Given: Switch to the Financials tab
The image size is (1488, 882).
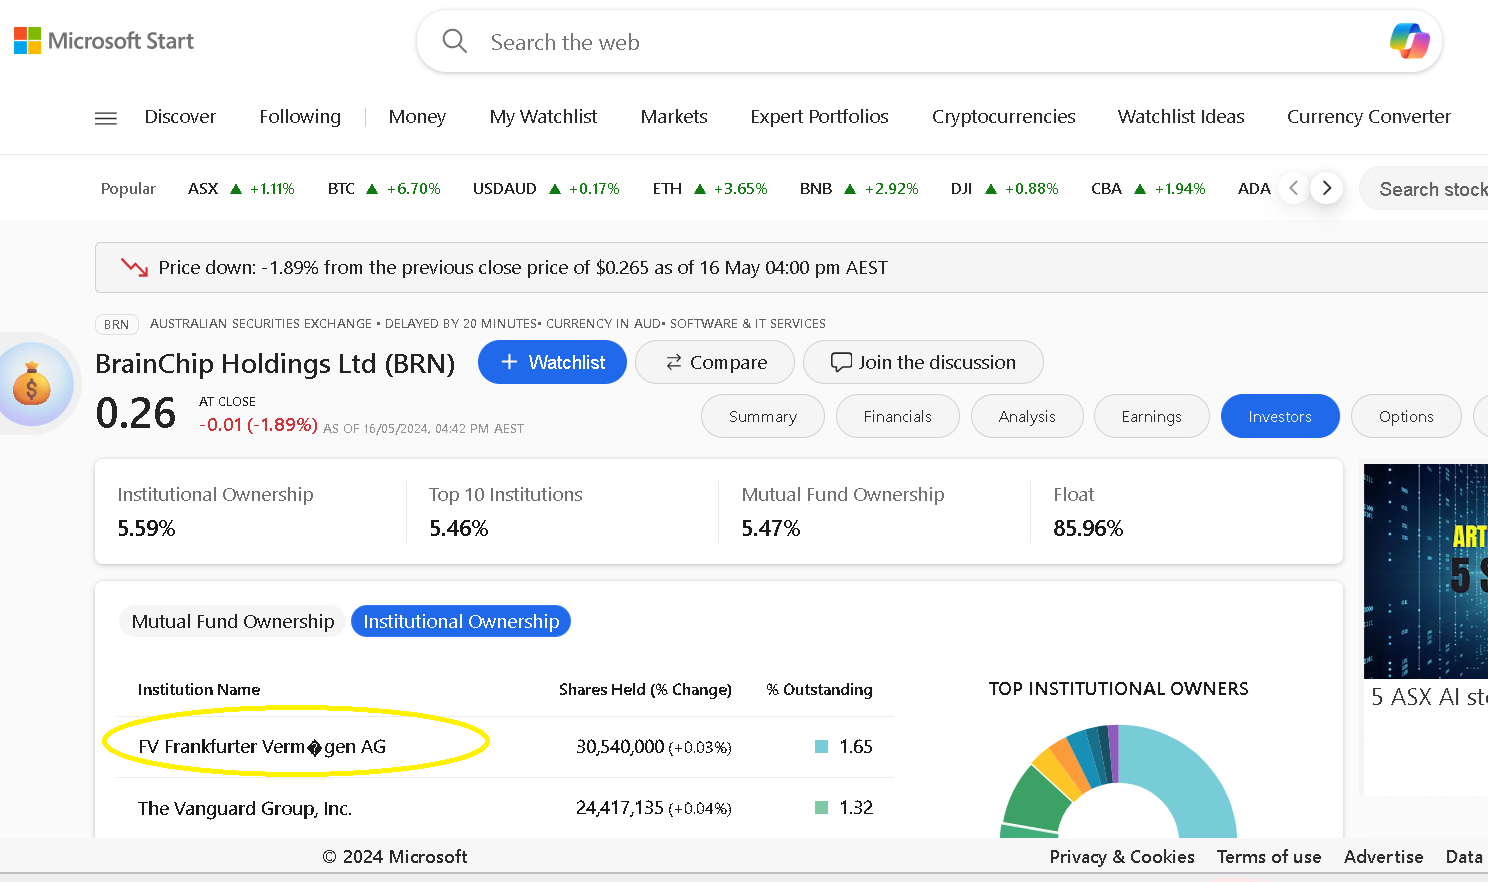Looking at the screenshot, I should tap(897, 416).
